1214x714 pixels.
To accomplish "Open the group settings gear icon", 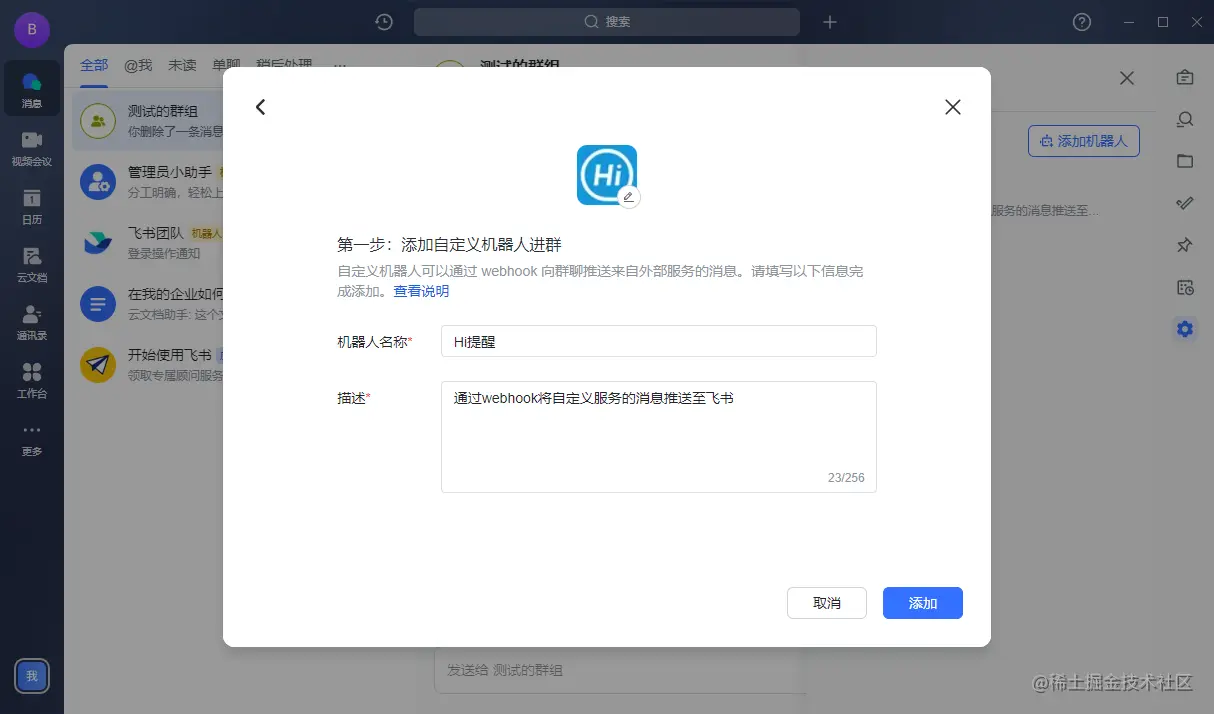I will point(1185,329).
